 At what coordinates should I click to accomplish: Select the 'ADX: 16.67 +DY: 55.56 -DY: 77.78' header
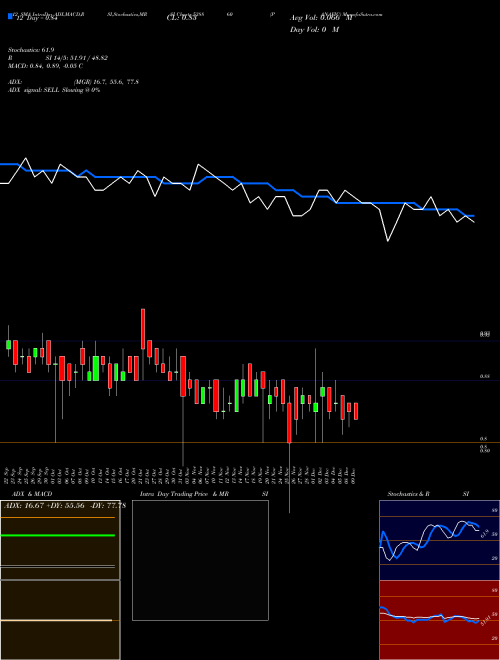[x=65, y=506]
